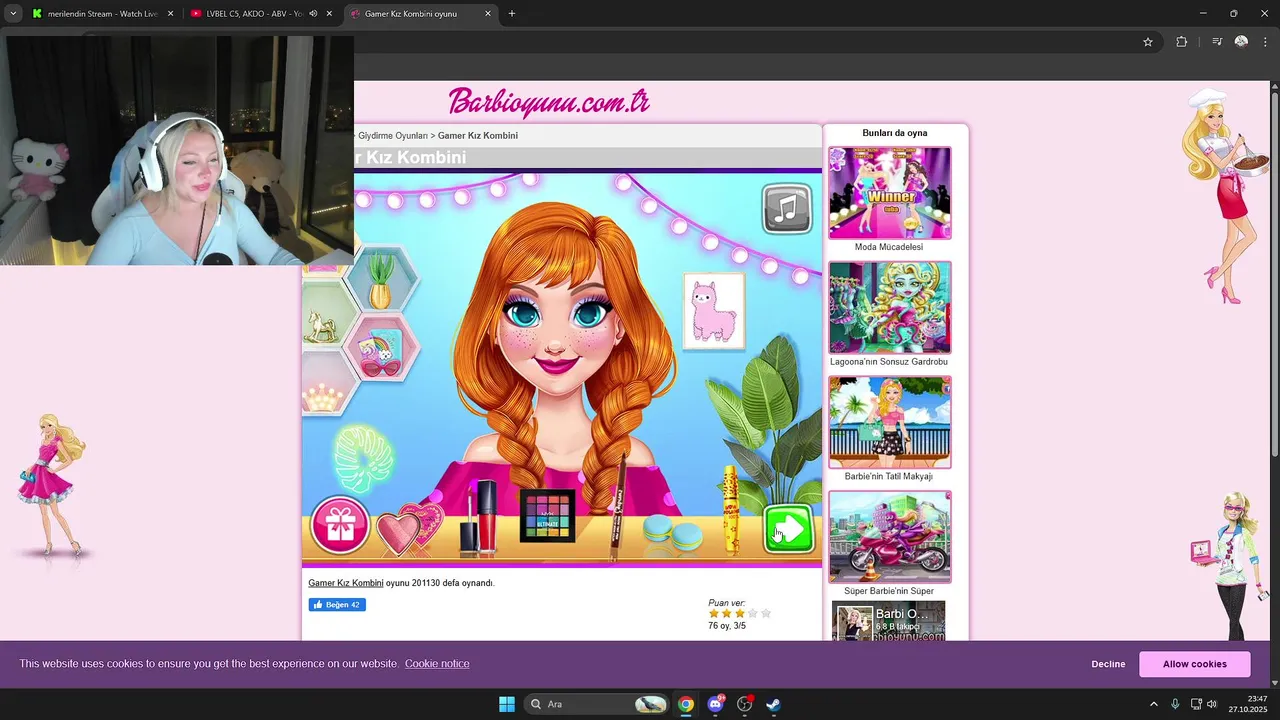1280x720 pixels.
Task: Rate the game four stars
Action: (x=753, y=614)
